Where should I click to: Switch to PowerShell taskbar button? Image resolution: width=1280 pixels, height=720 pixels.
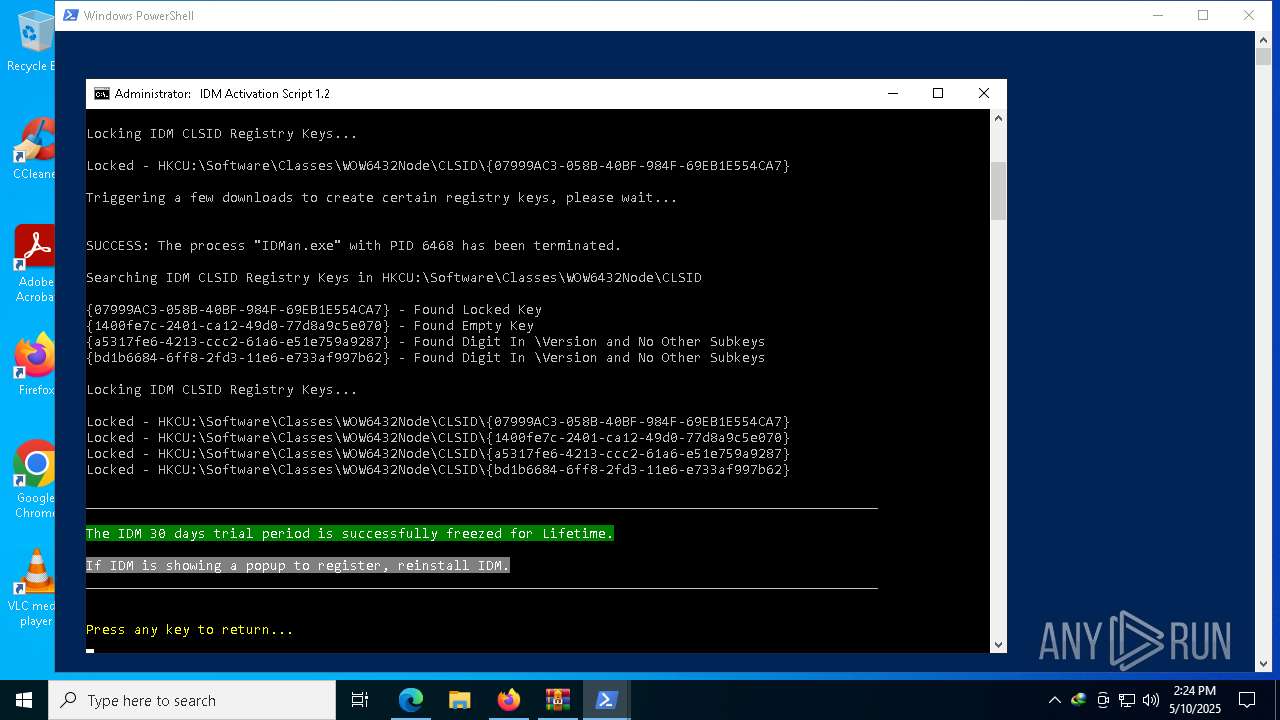coord(606,700)
